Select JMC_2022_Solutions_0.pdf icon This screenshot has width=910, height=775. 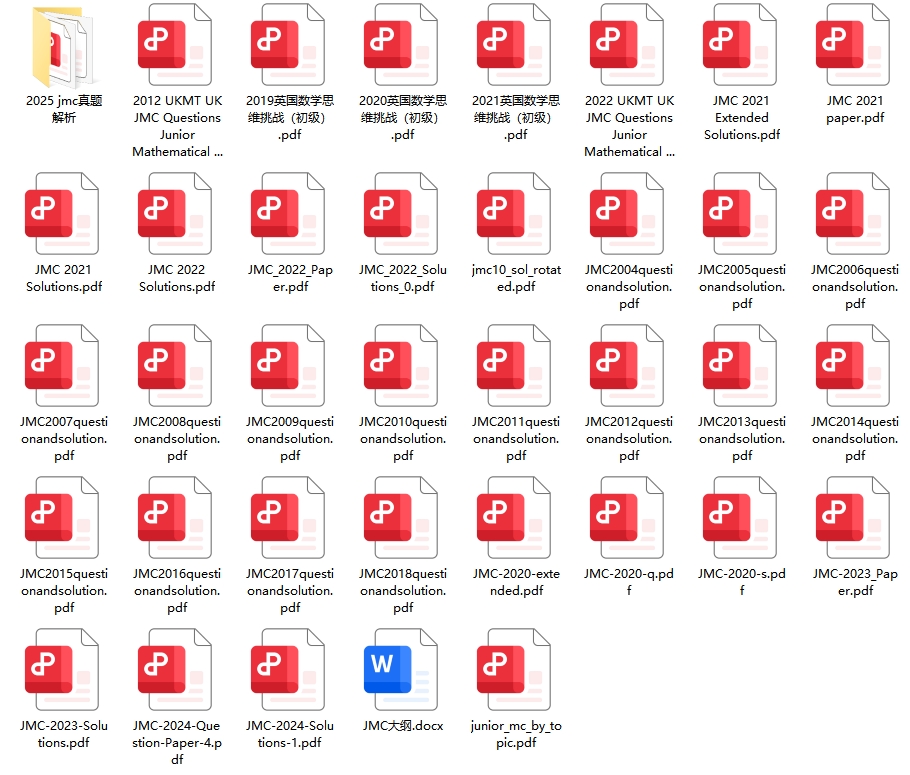[x=401, y=214]
